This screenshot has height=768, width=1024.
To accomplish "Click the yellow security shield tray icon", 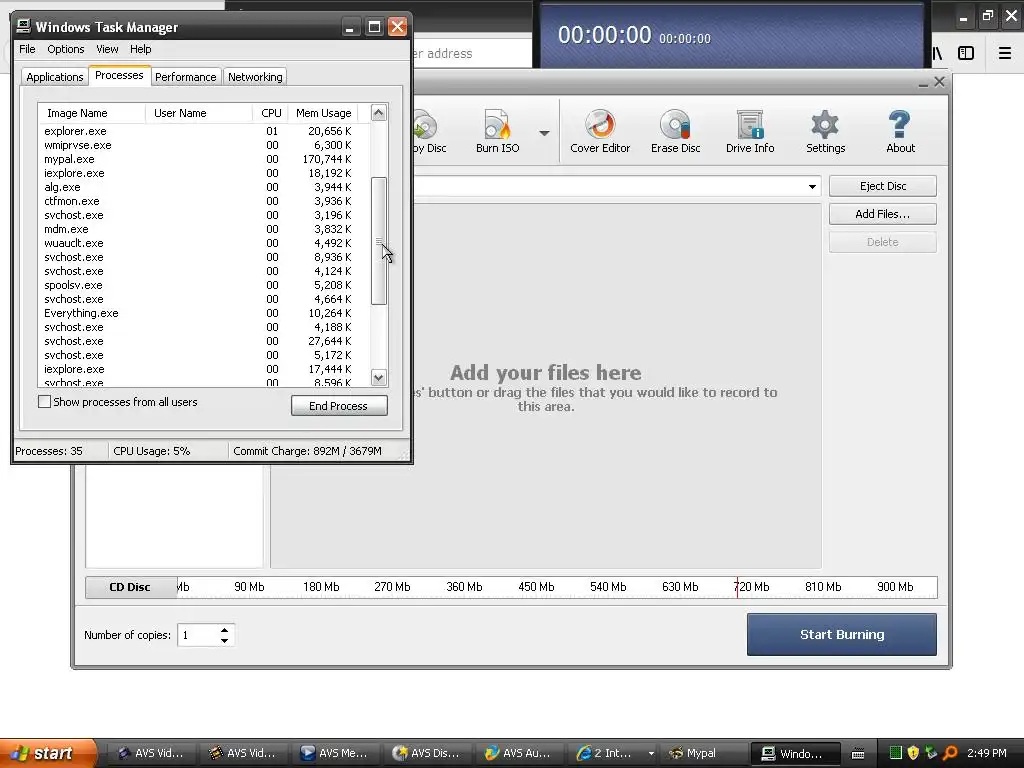I will pyautogui.click(x=914, y=753).
